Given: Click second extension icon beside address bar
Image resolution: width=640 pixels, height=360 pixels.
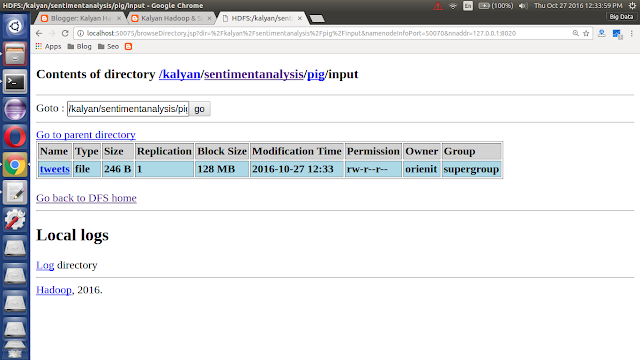Looking at the screenshot, I should 617,34.
